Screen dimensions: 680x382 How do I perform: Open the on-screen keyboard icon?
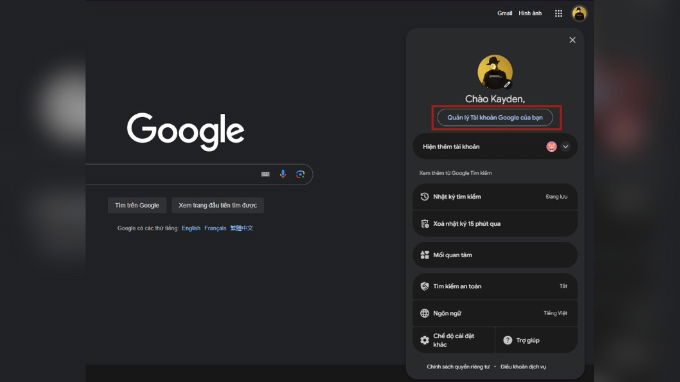pos(265,174)
